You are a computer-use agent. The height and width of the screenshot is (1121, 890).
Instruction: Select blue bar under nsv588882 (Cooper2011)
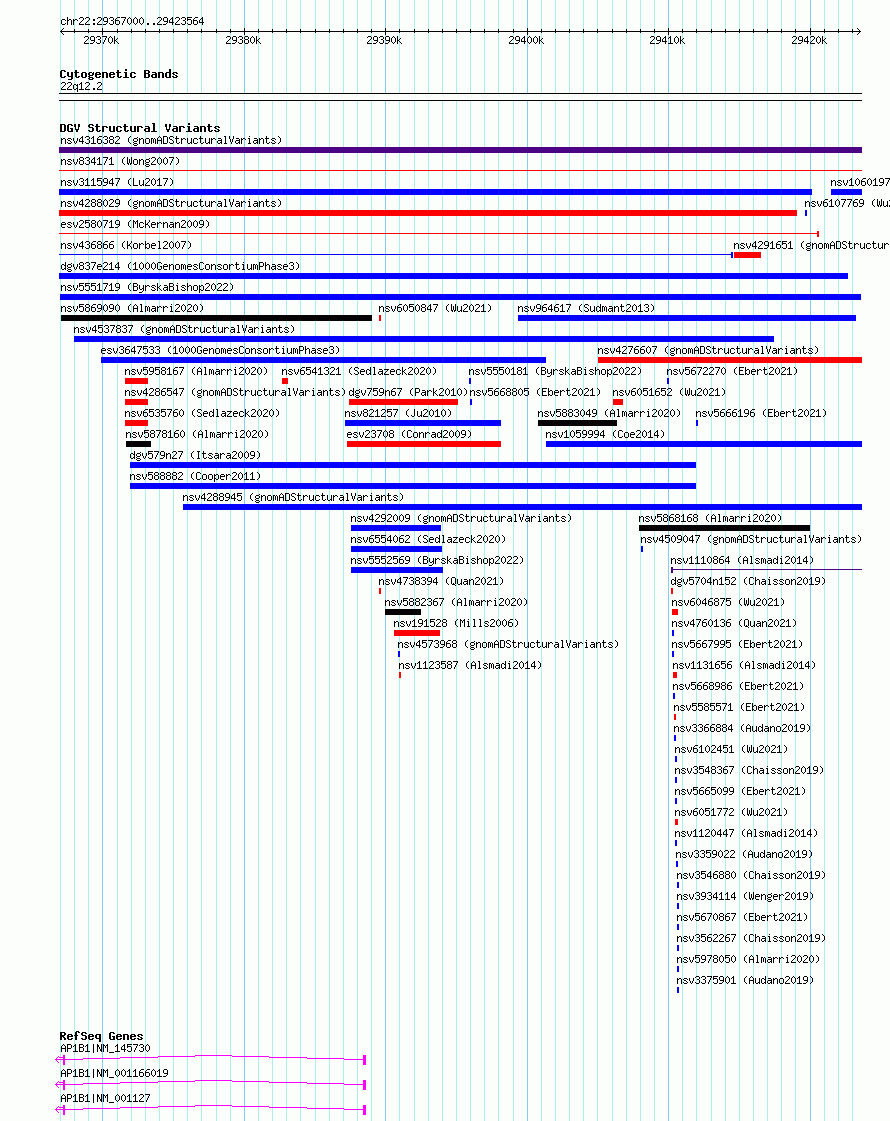(413, 486)
